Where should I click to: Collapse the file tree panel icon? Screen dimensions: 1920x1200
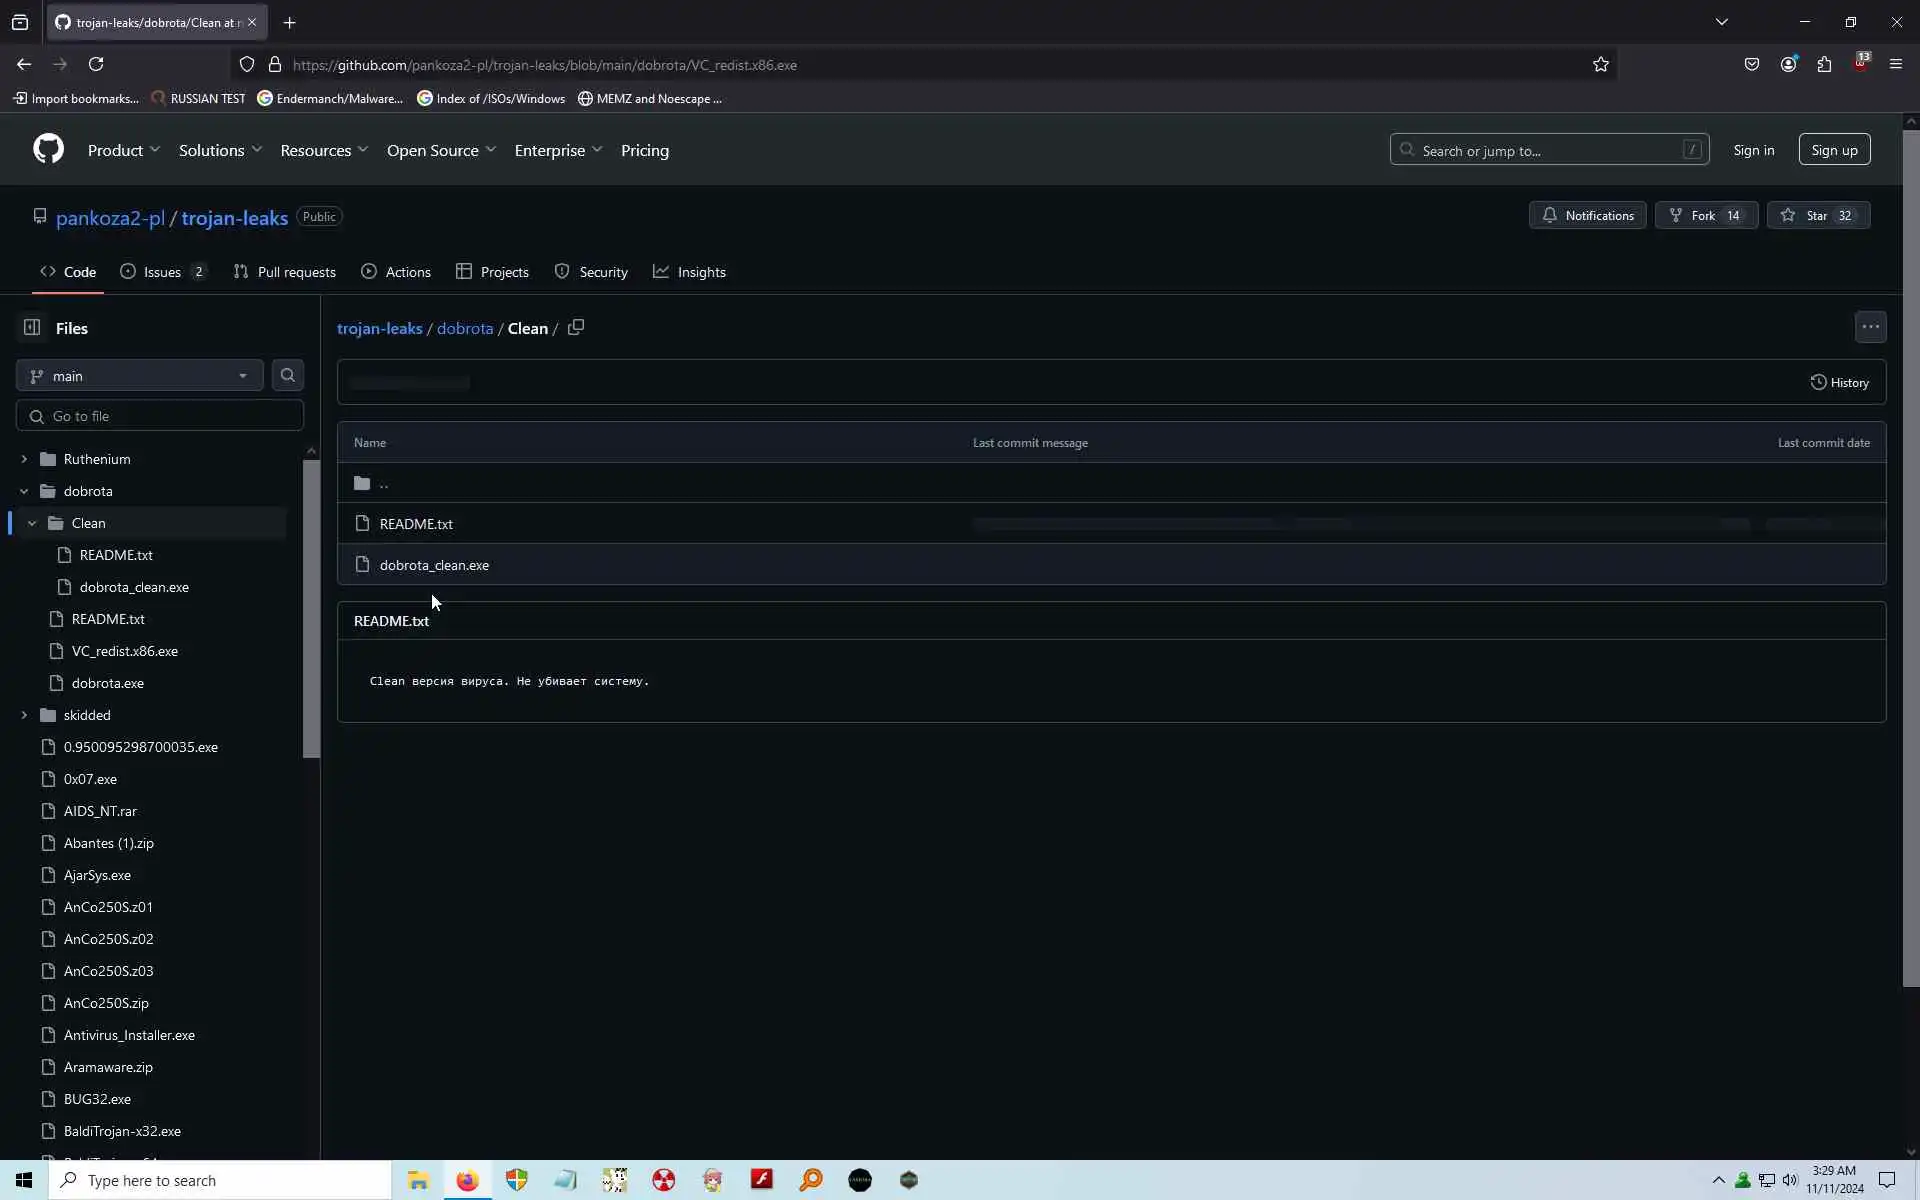coord(32,328)
